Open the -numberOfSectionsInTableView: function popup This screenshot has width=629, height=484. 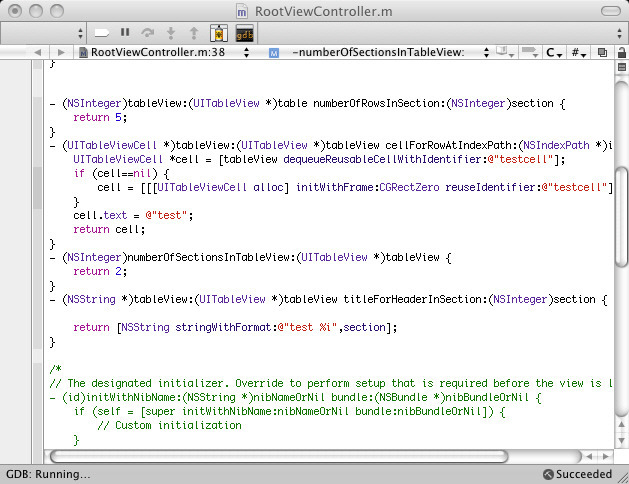(380, 52)
